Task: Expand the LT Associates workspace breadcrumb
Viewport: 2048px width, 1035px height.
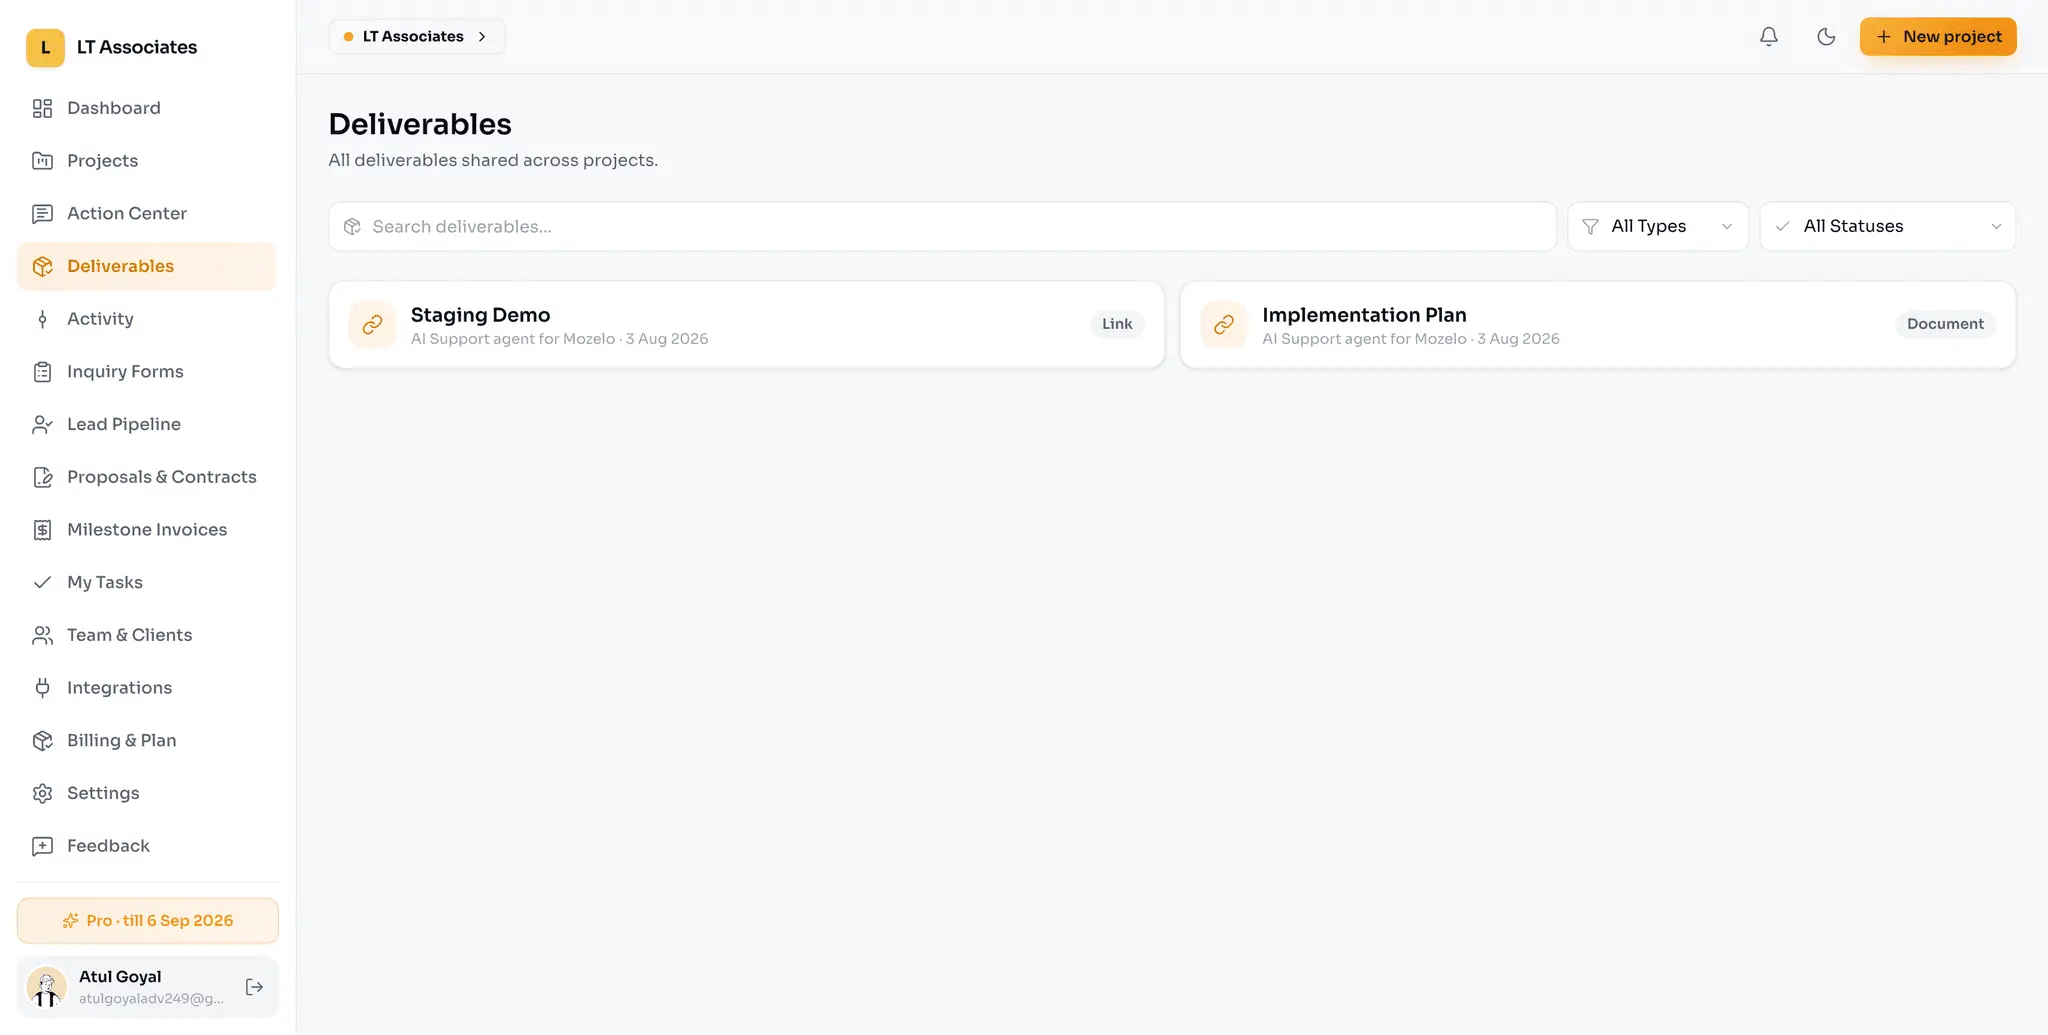Action: (x=417, y=37)
